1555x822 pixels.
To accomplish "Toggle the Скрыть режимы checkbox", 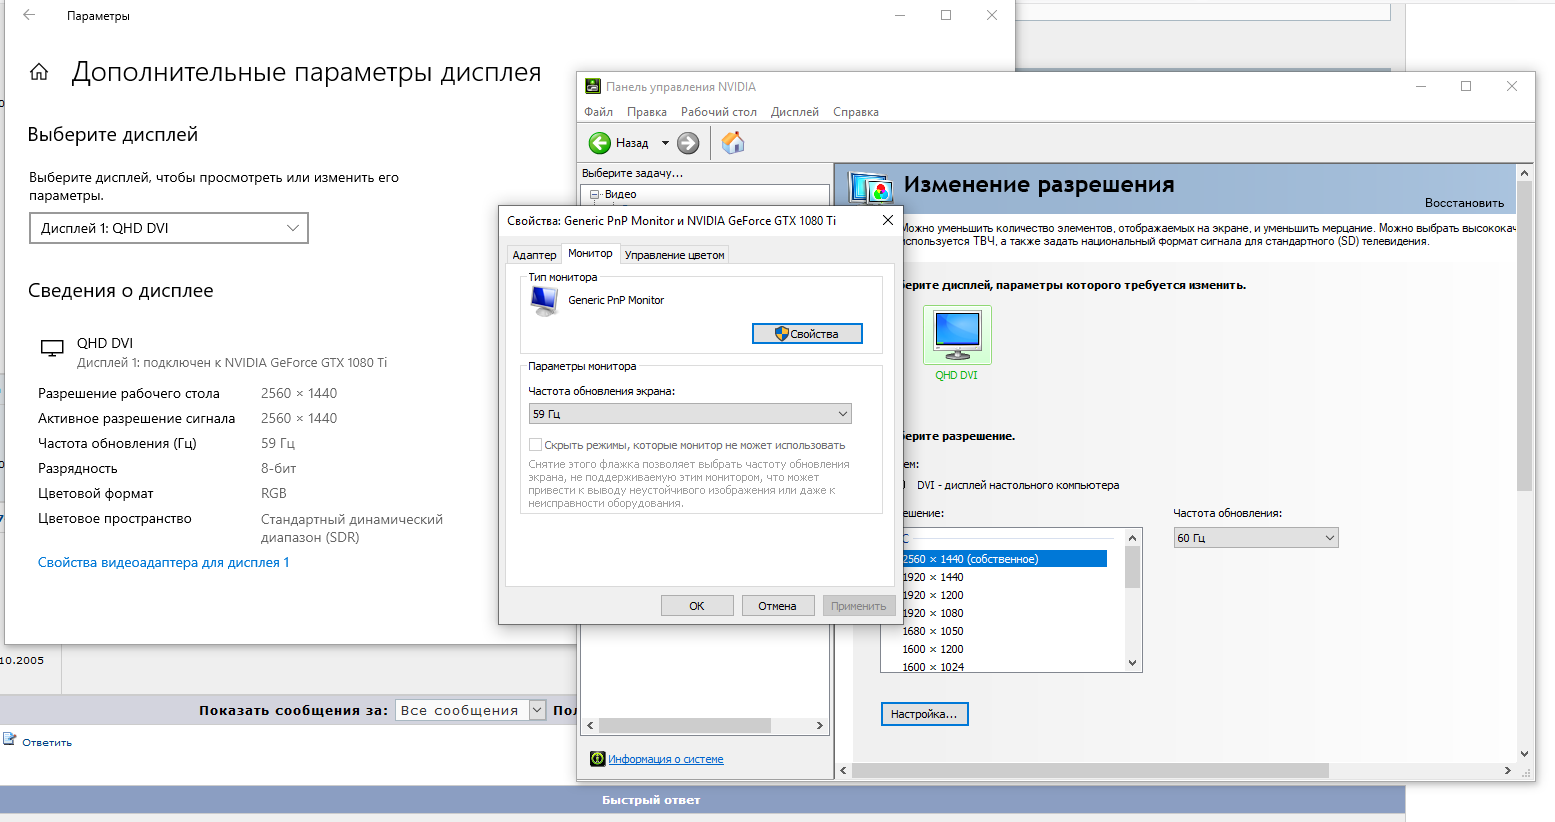I will 535,445.
